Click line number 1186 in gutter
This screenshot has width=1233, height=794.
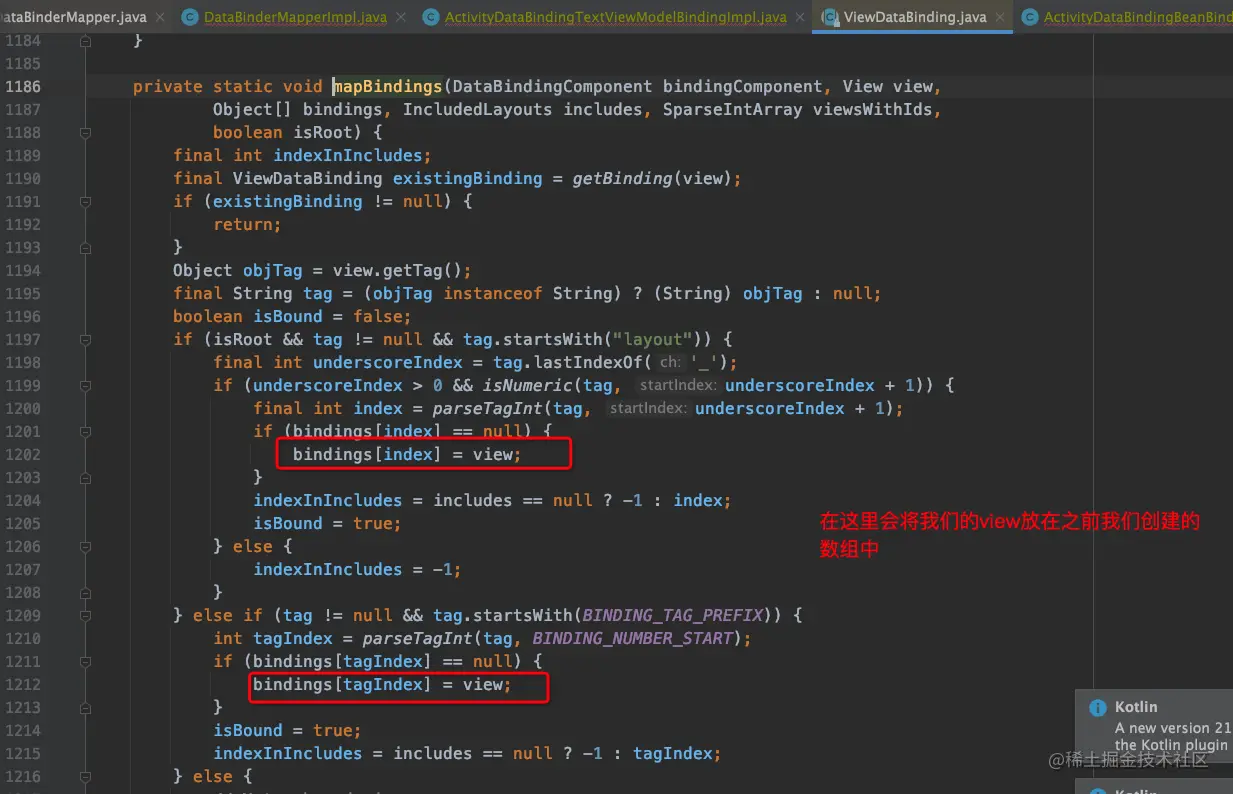(x=23, y=86)
